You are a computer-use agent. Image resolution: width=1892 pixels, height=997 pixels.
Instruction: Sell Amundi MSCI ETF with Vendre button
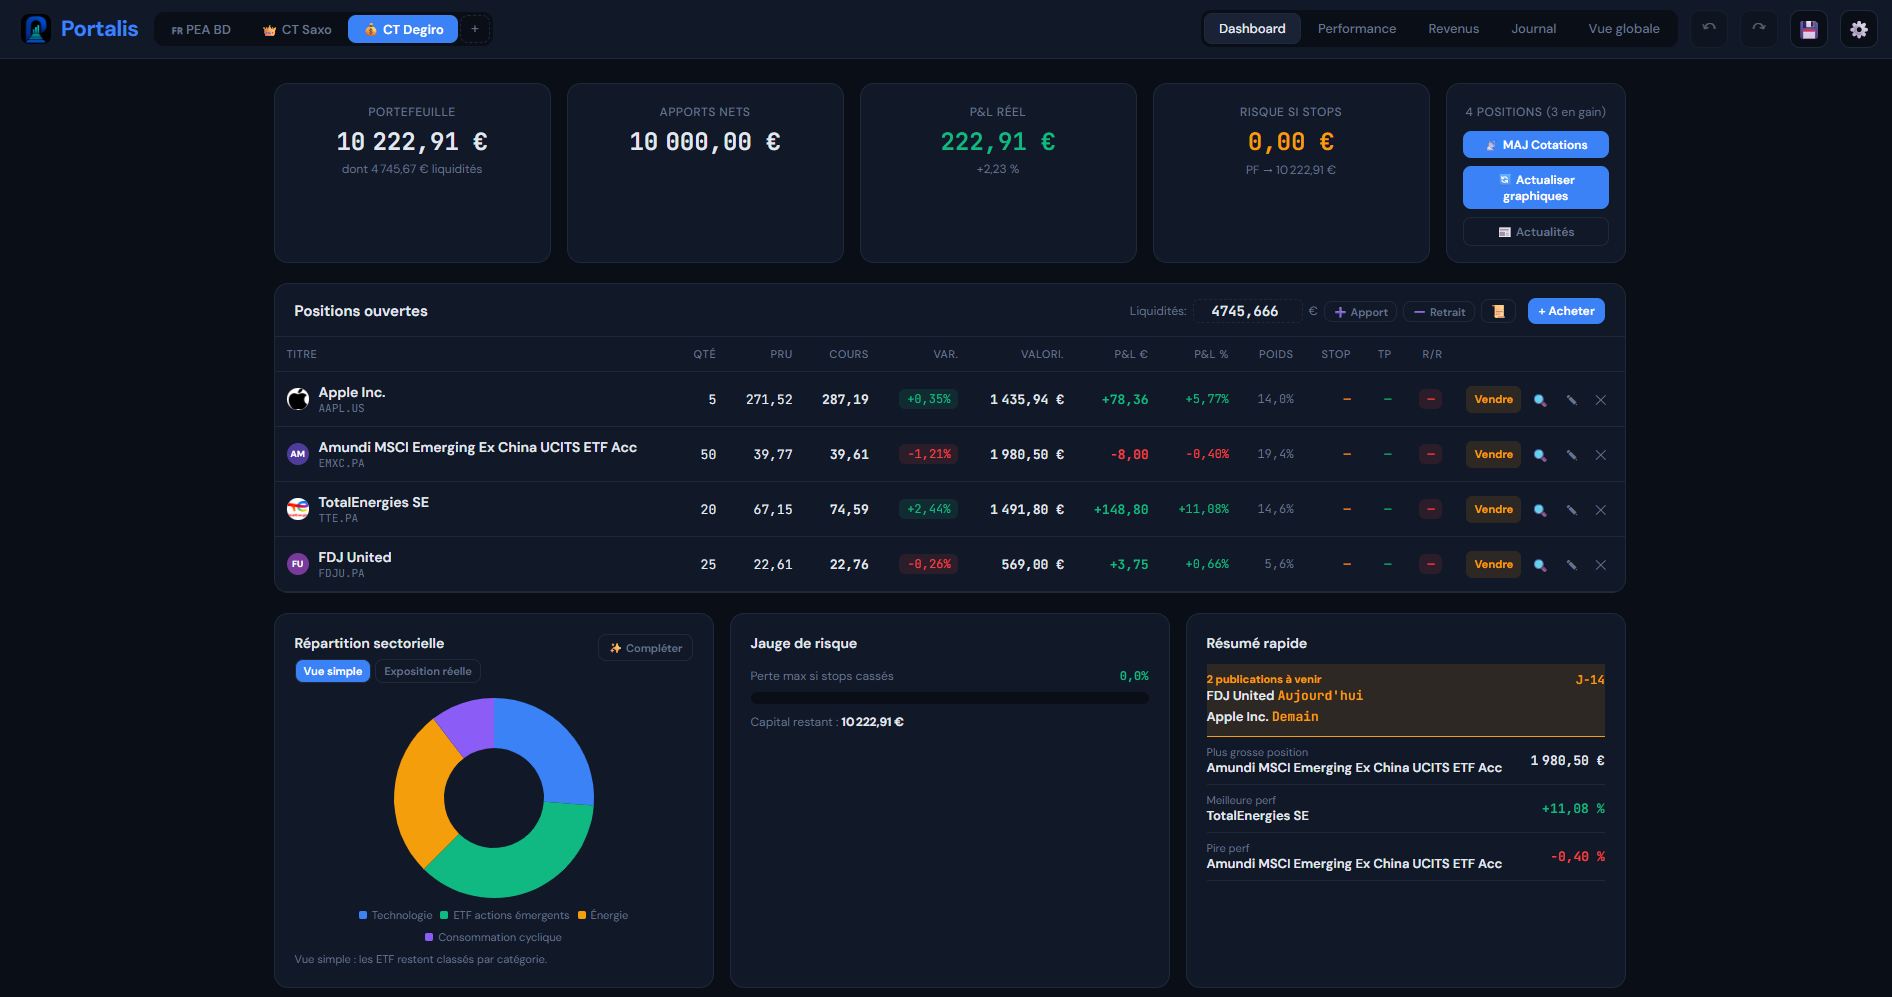[1493, 454]
